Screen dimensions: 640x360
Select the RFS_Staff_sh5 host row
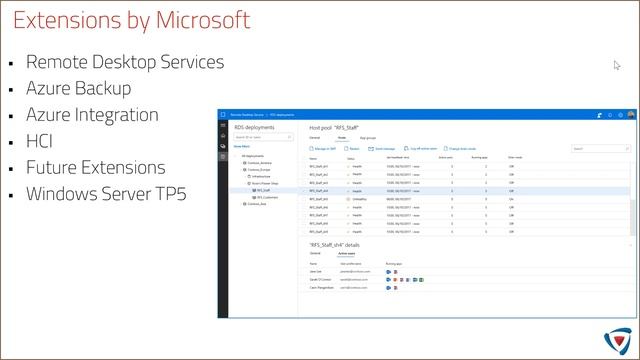click(x=465, y=199)
